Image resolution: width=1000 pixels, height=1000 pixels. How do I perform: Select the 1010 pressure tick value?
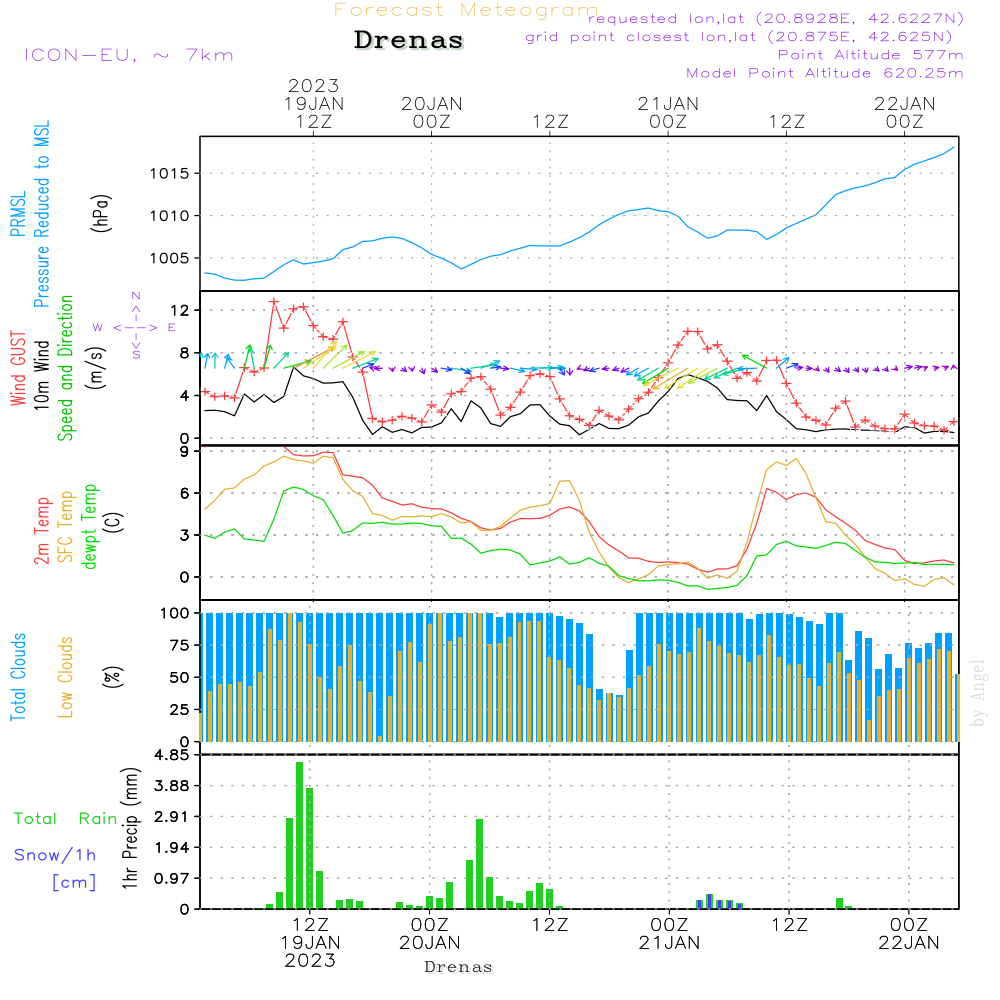pos(169,216)
